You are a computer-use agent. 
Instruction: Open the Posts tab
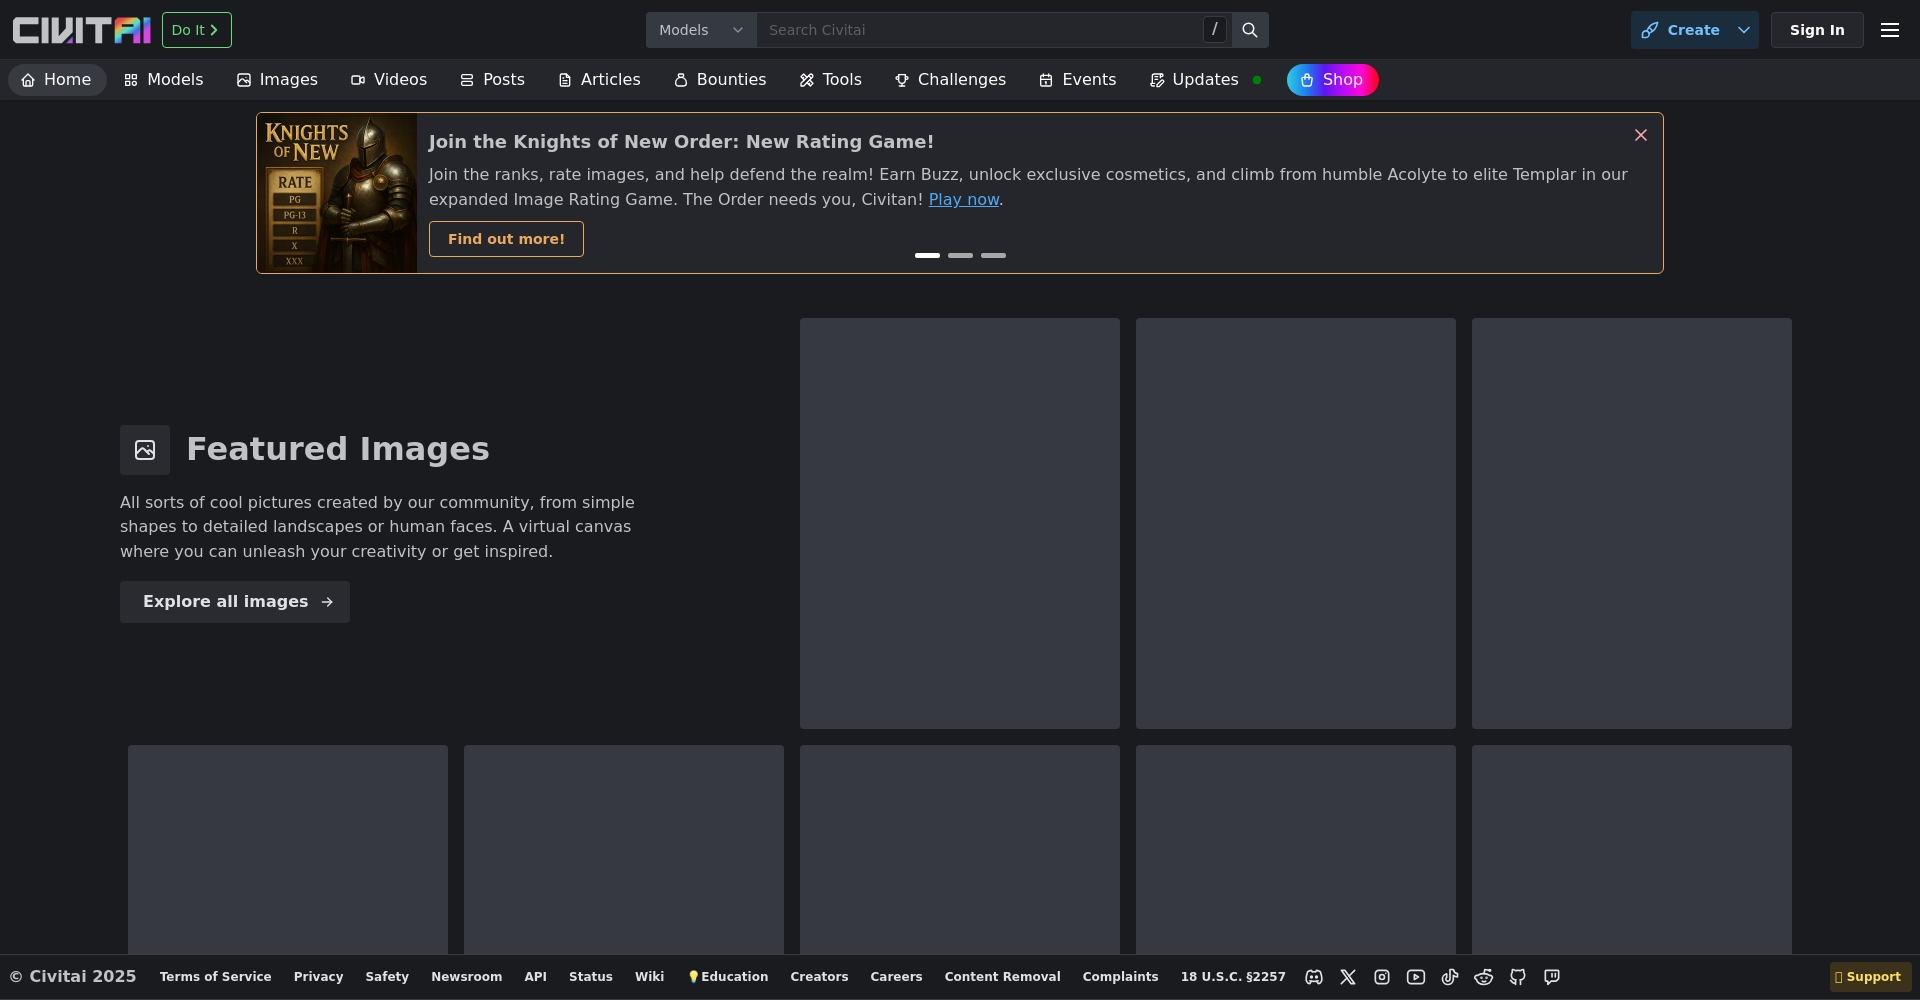coord(493,80)
